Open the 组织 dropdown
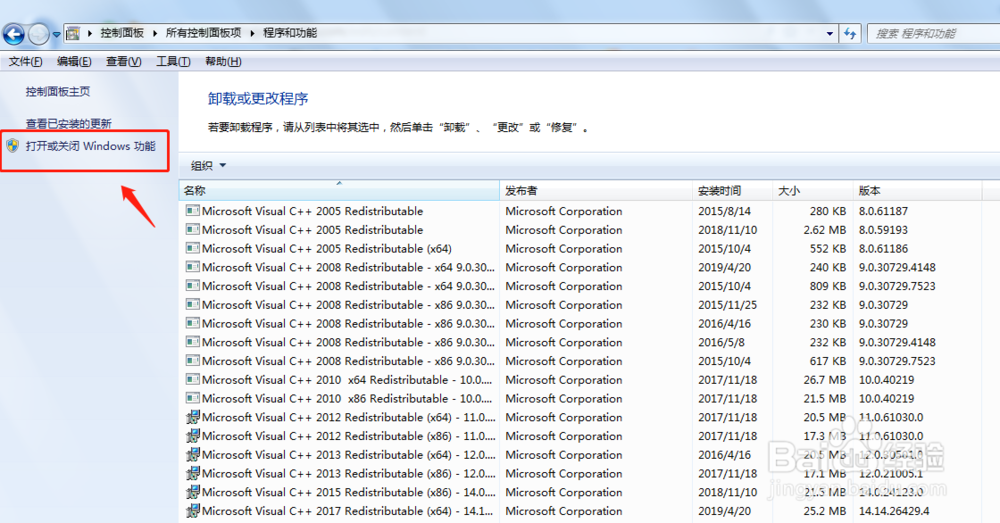 coord(209,166)
